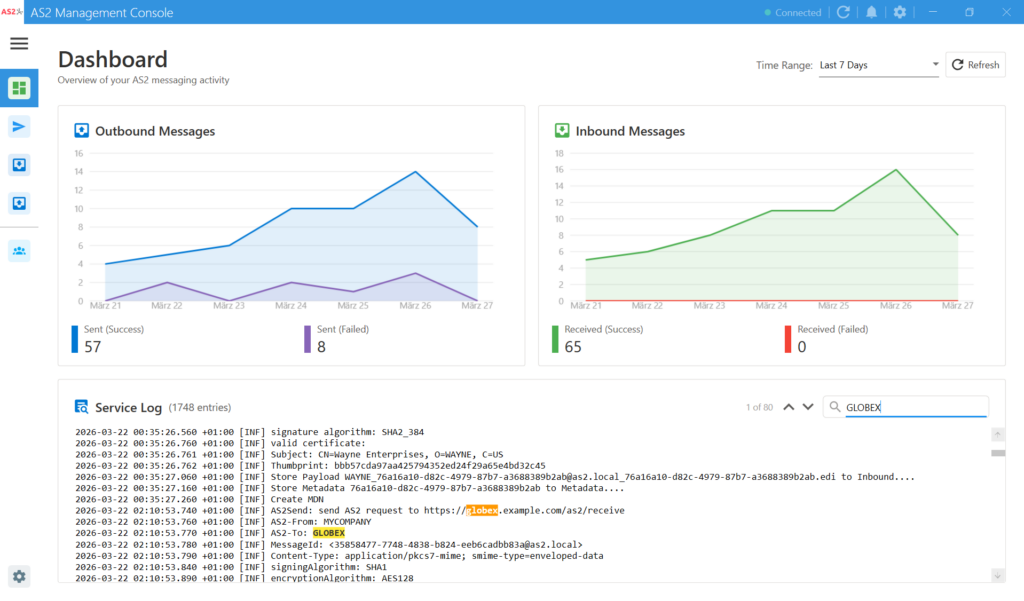Image resolution: width=1024 pixels, height=601 pixels.
Task: Click the Service Log scrollbar down arrow
Action: click(997, 575)
